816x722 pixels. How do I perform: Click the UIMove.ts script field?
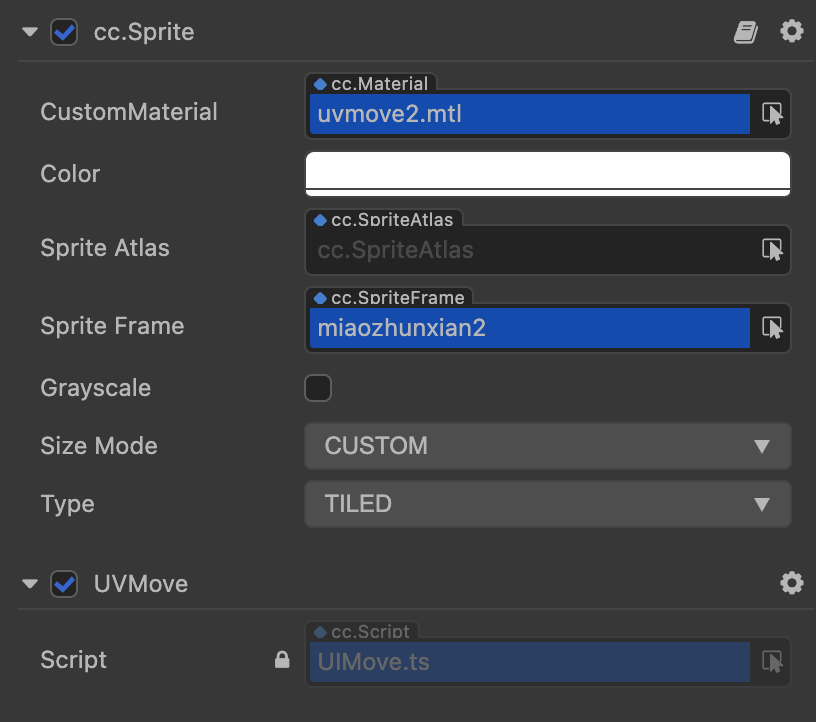(x=529, y=661)
